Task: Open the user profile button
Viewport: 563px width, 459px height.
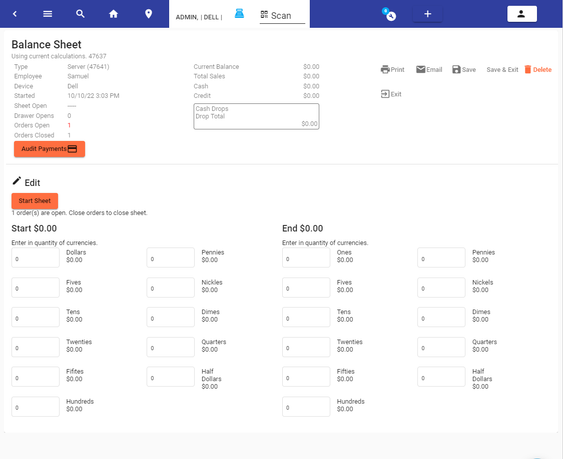Action: [x=522, y=14]
